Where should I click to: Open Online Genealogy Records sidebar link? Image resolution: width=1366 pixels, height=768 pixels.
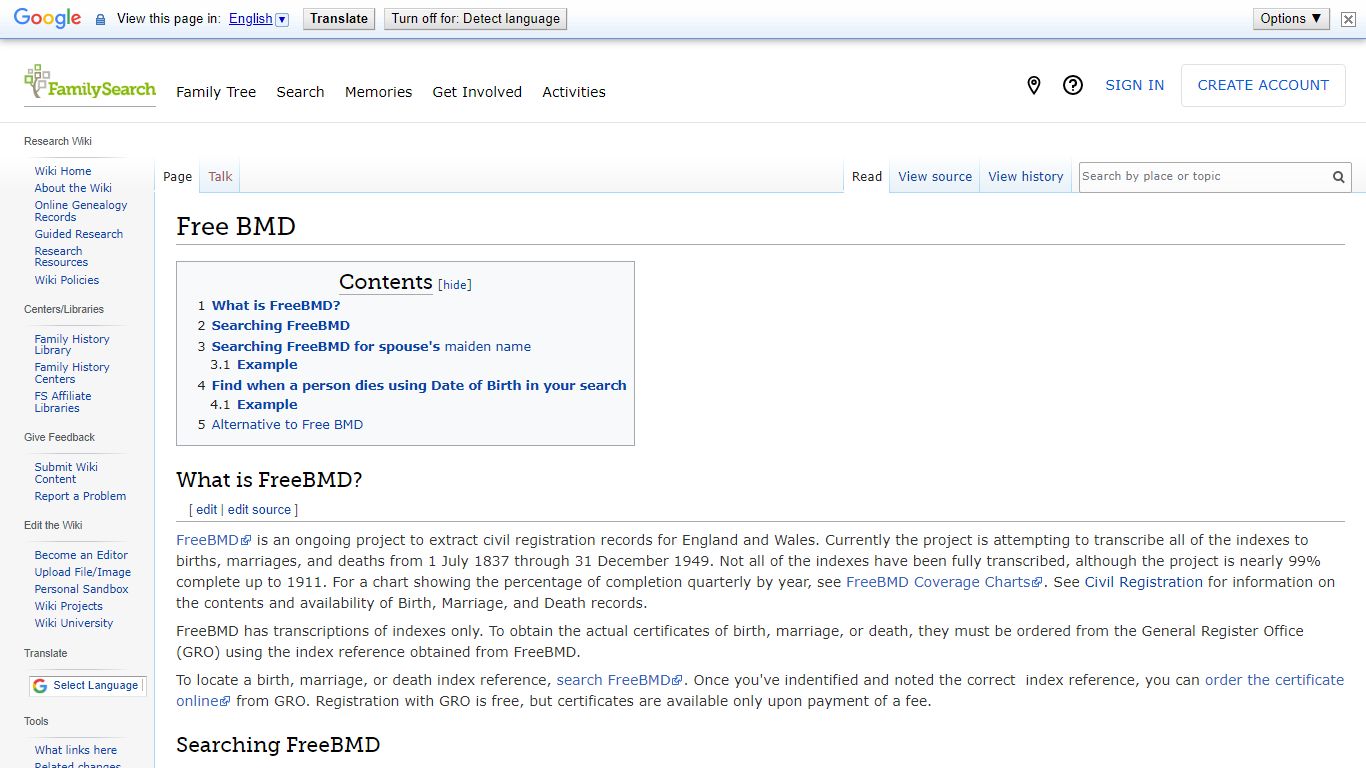81,211
